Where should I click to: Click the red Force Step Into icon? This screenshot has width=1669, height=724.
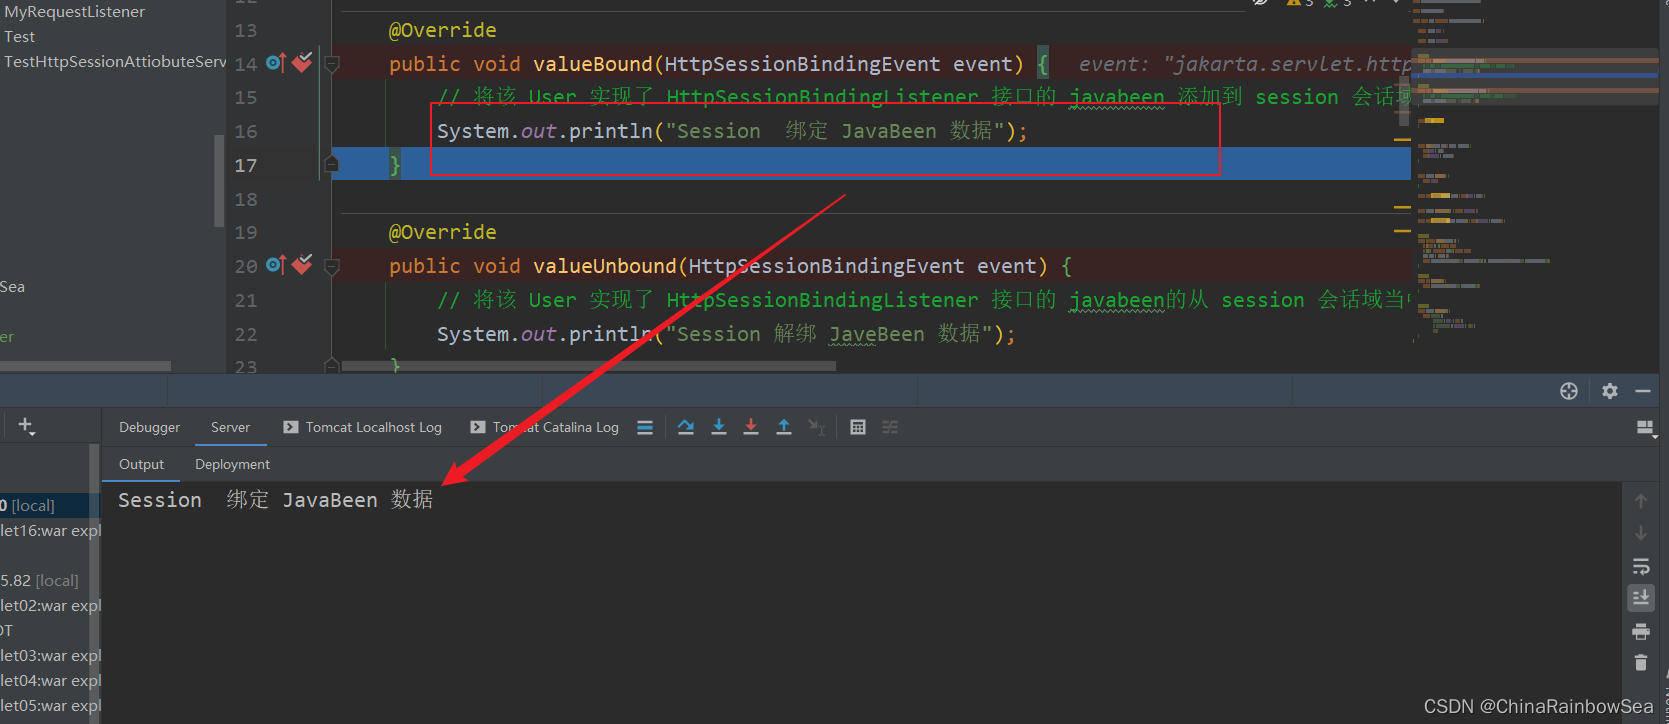[x=751, y=427]
